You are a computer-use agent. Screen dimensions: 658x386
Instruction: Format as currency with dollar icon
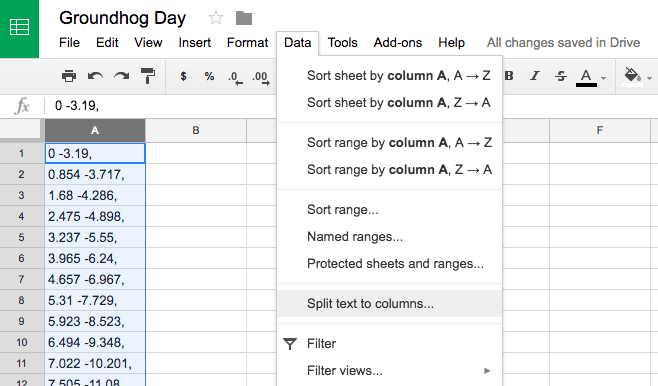pos(183,76)
